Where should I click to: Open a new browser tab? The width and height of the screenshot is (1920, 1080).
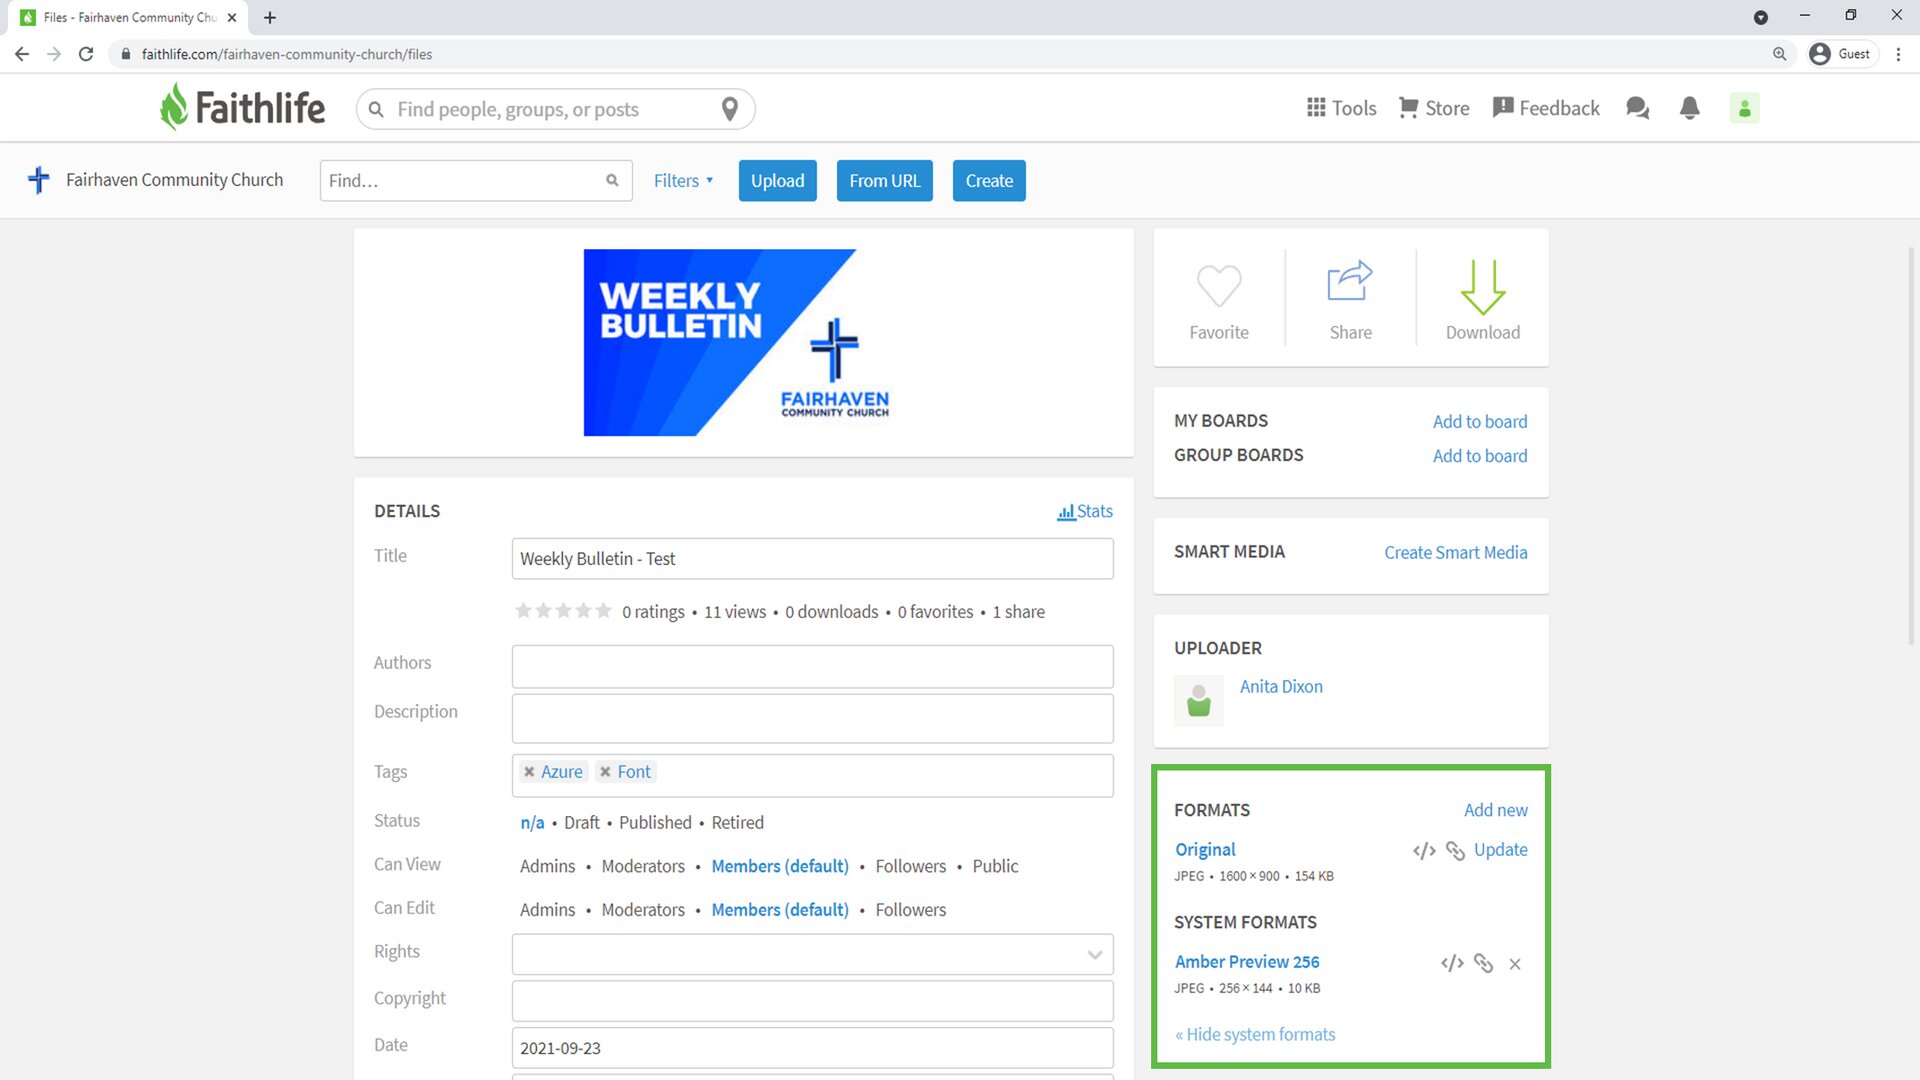click(x=270, y=17)
